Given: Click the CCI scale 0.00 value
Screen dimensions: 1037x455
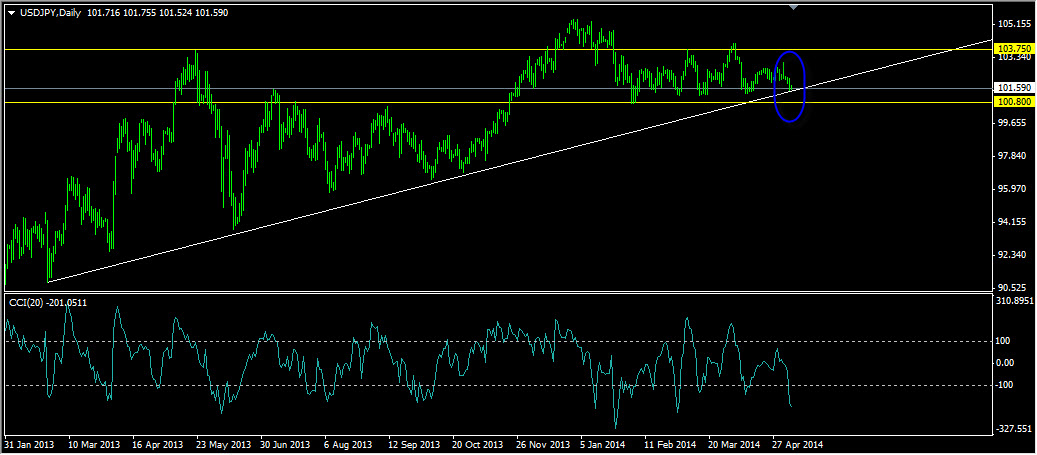Looking at the screenshot, I should pyautogui.click(x=1007, y=362).
